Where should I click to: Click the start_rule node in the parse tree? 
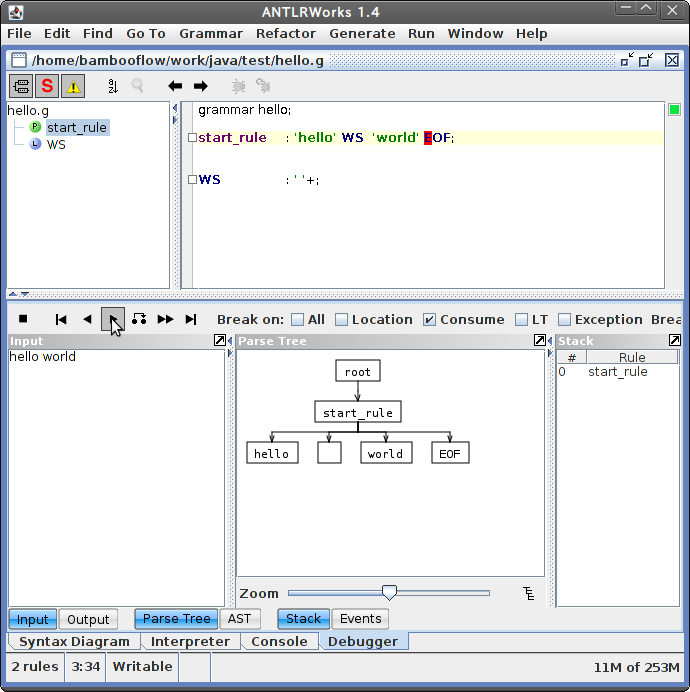(x=358, y=412)
